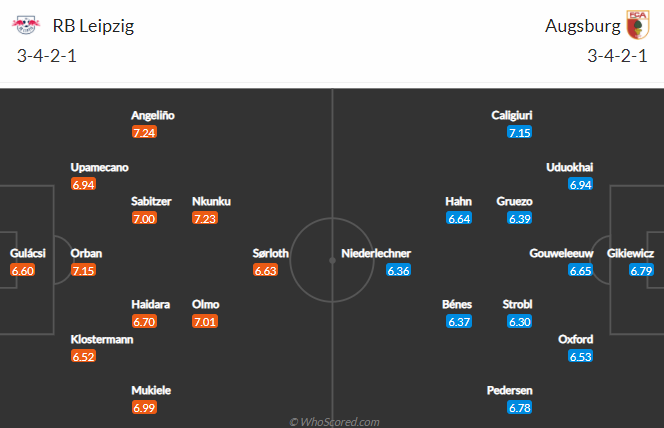Choose Sabitzer in Leipzig midfield
The height and width of the screenshot is (428, 664).
tap(151, 201)
